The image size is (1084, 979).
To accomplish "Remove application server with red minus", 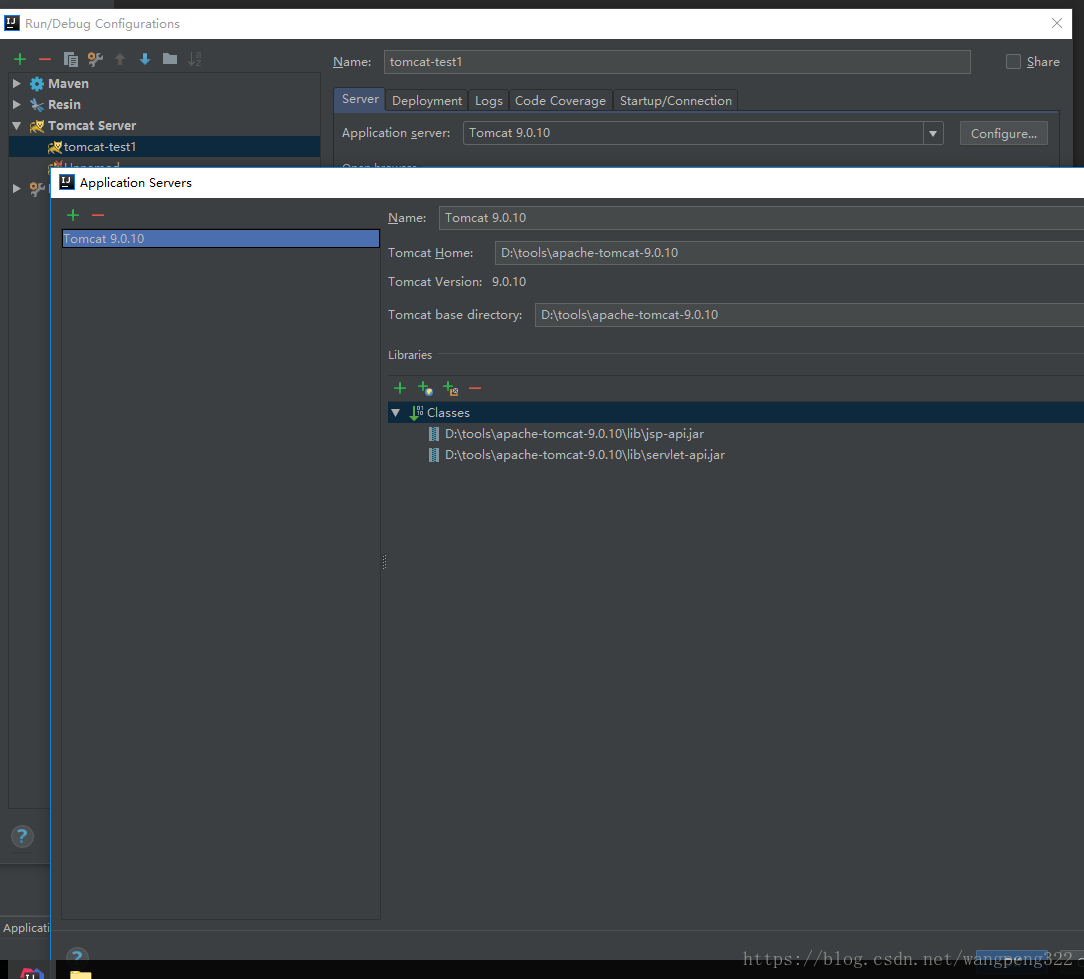I will tap(98, 215).
